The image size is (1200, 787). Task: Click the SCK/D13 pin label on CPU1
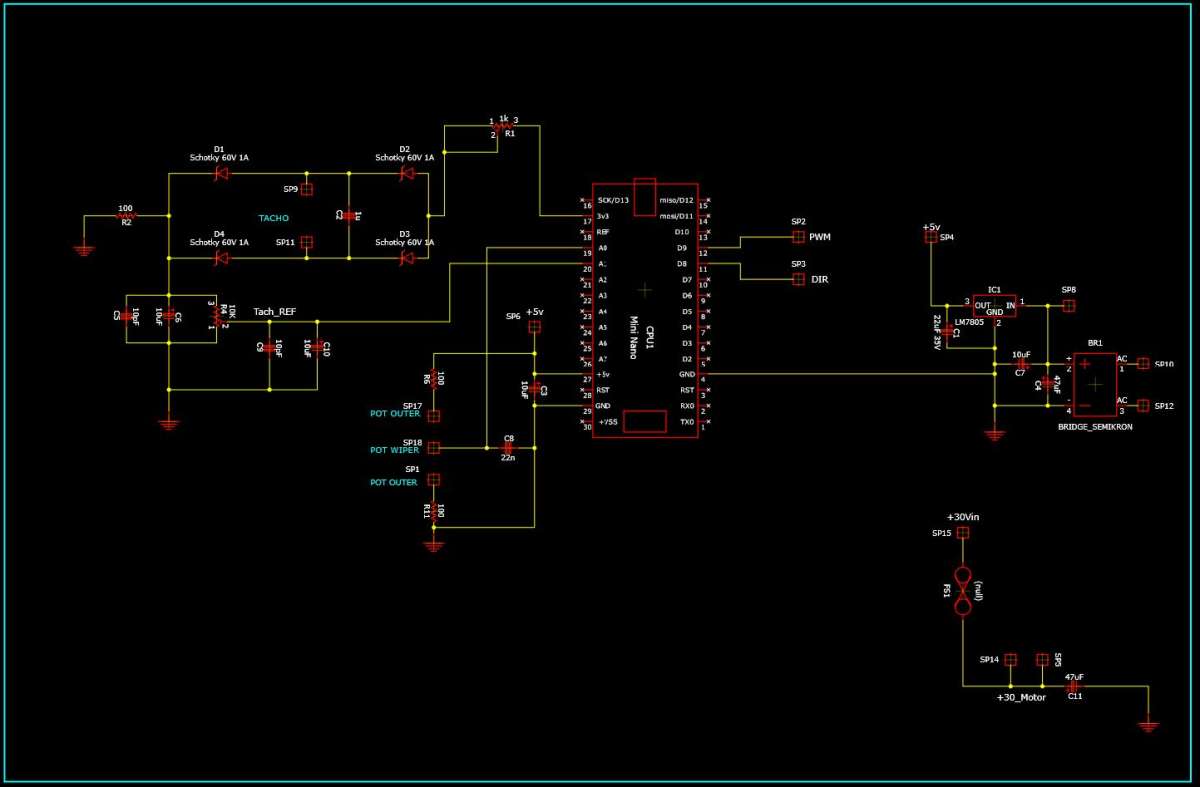coord(613,200)
